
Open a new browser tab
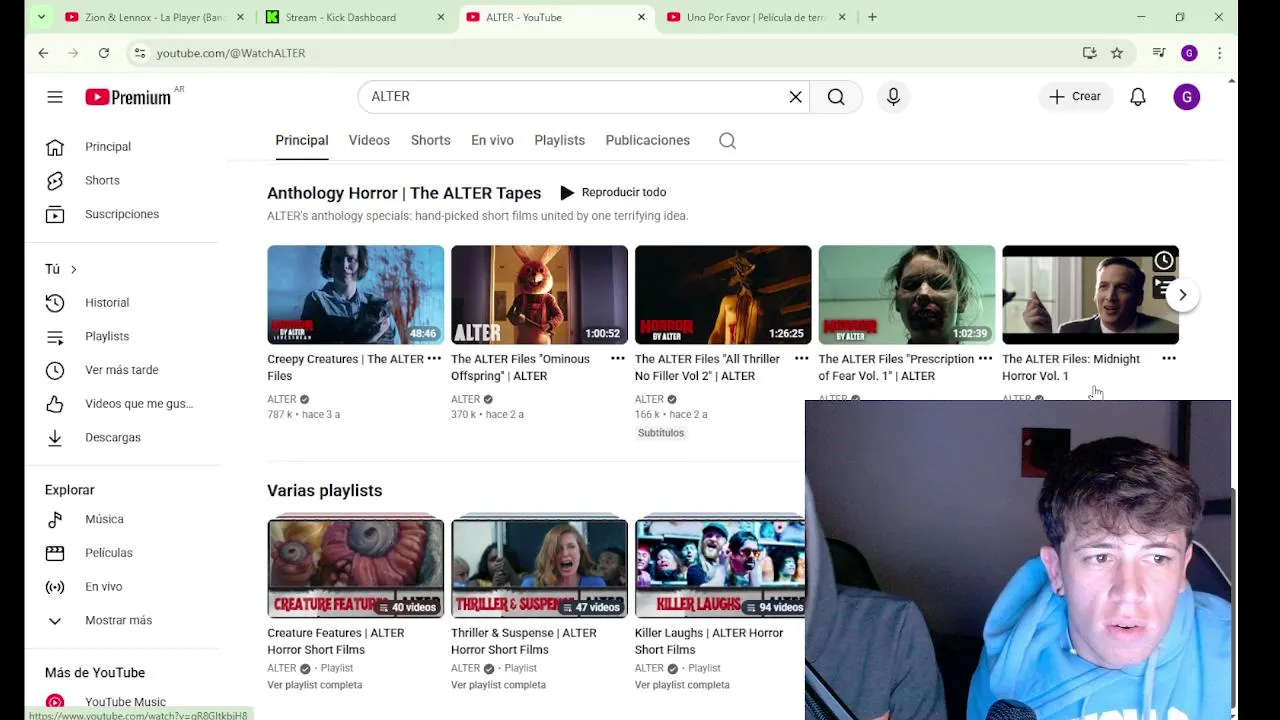pos(872,17)
